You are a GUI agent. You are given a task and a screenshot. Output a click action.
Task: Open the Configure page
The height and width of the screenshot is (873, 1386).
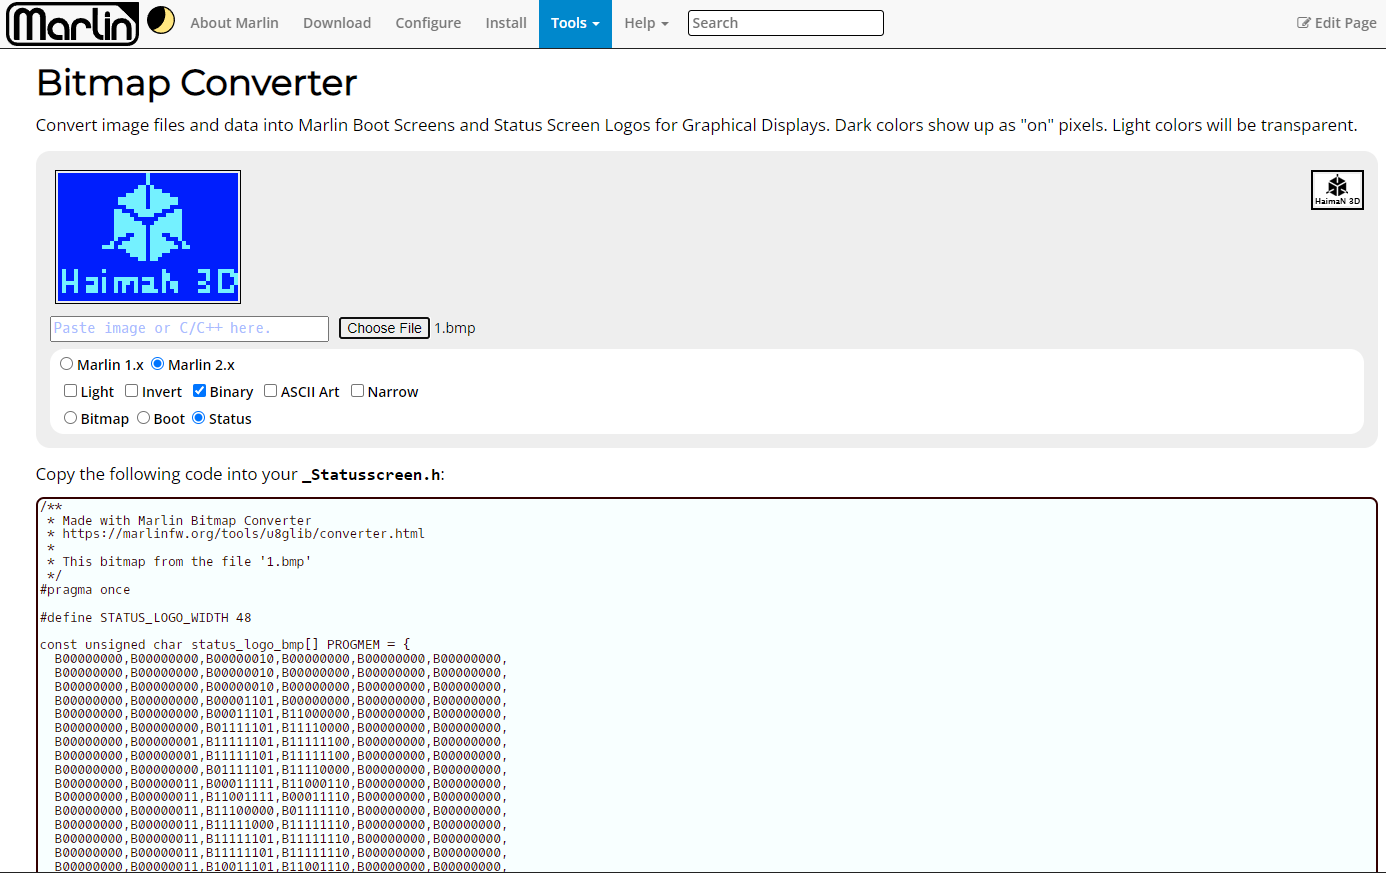pos(428,23)
